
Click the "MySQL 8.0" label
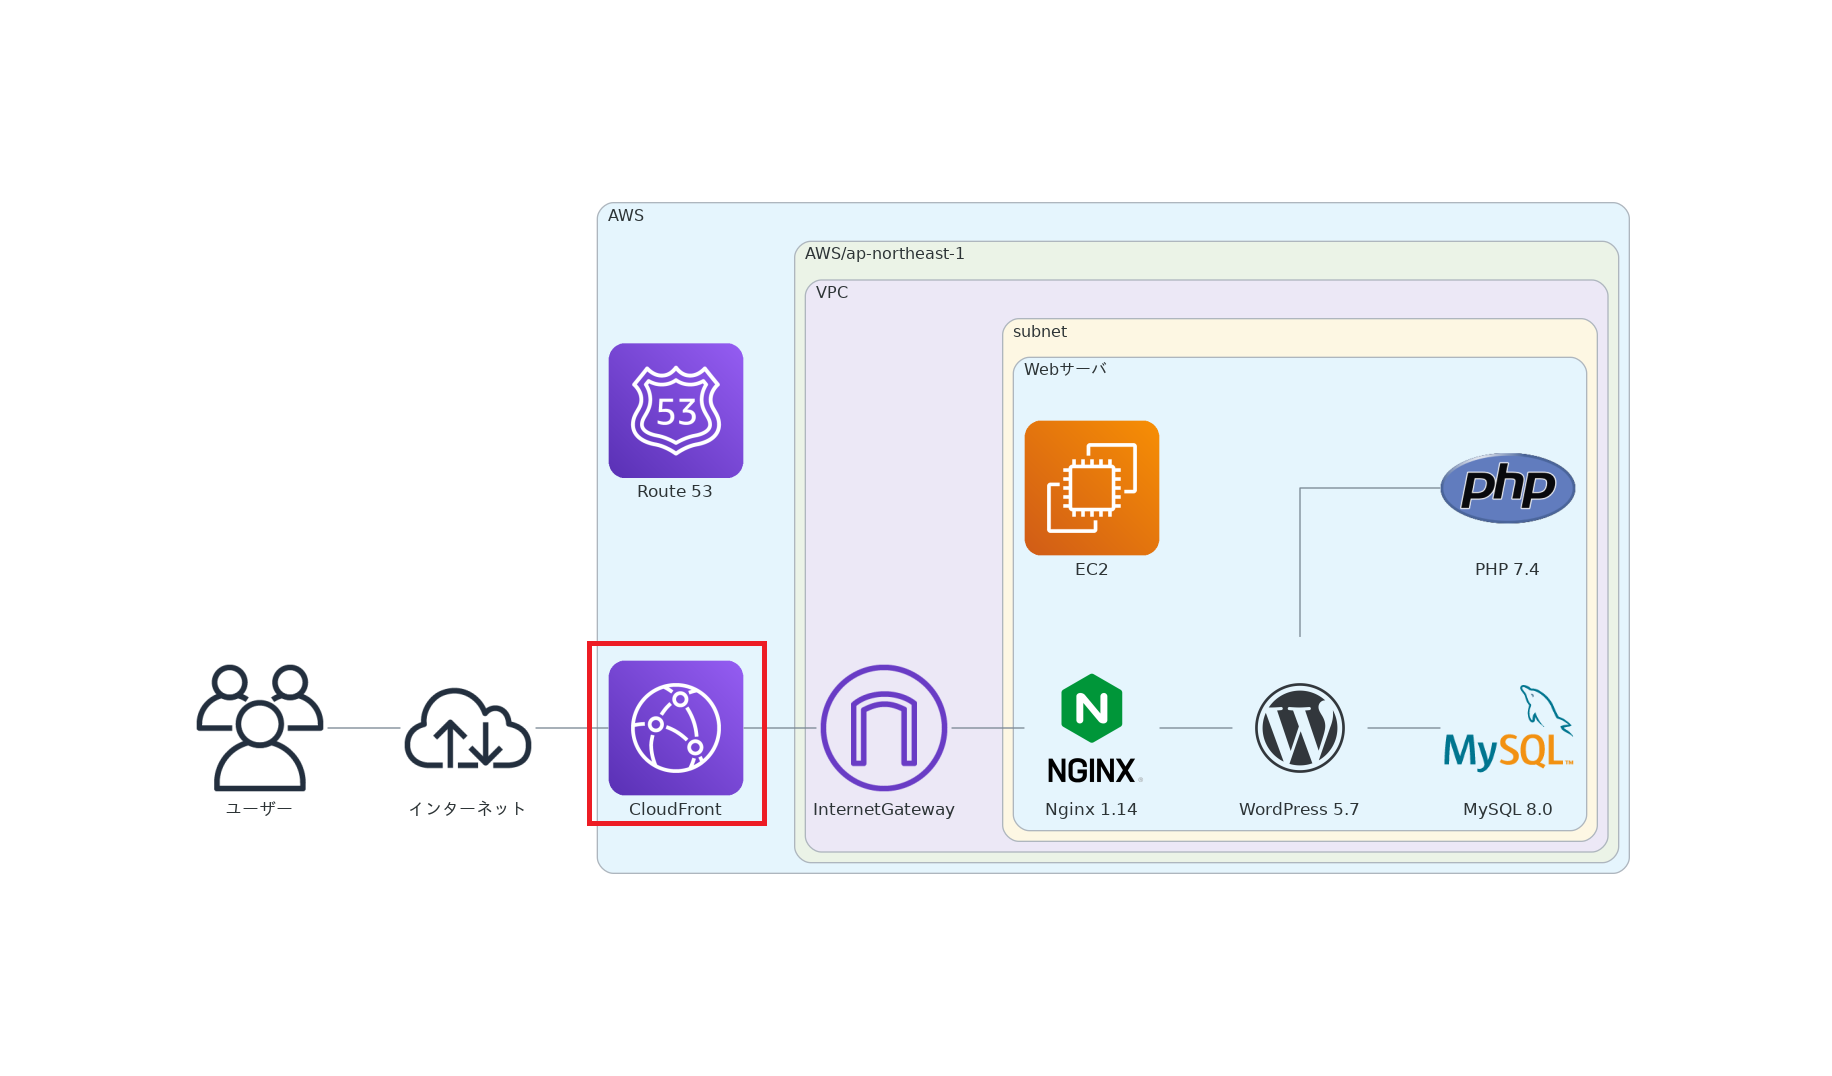1508,809
